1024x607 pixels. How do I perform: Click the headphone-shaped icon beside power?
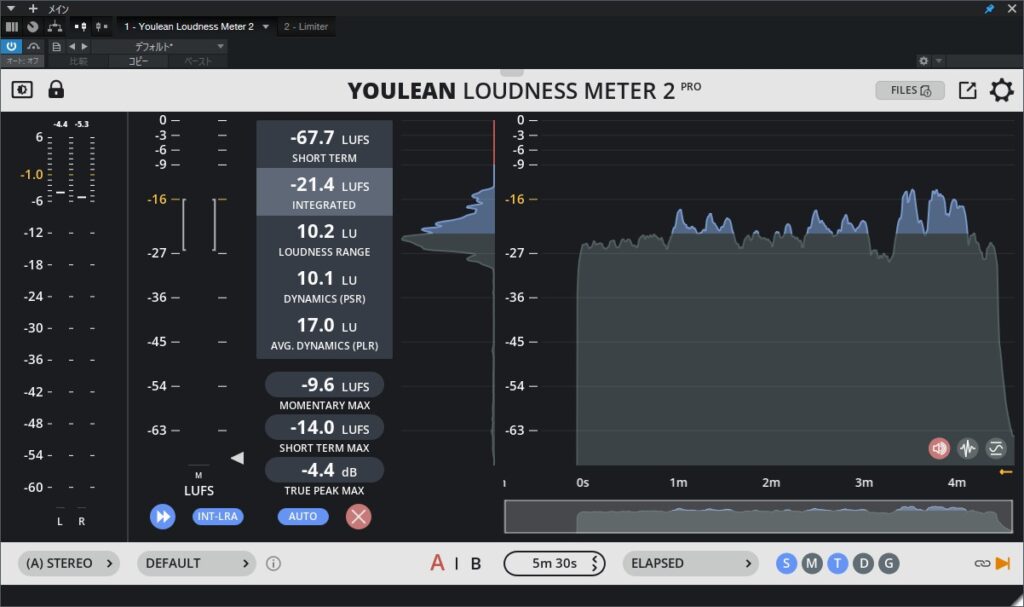33,46
